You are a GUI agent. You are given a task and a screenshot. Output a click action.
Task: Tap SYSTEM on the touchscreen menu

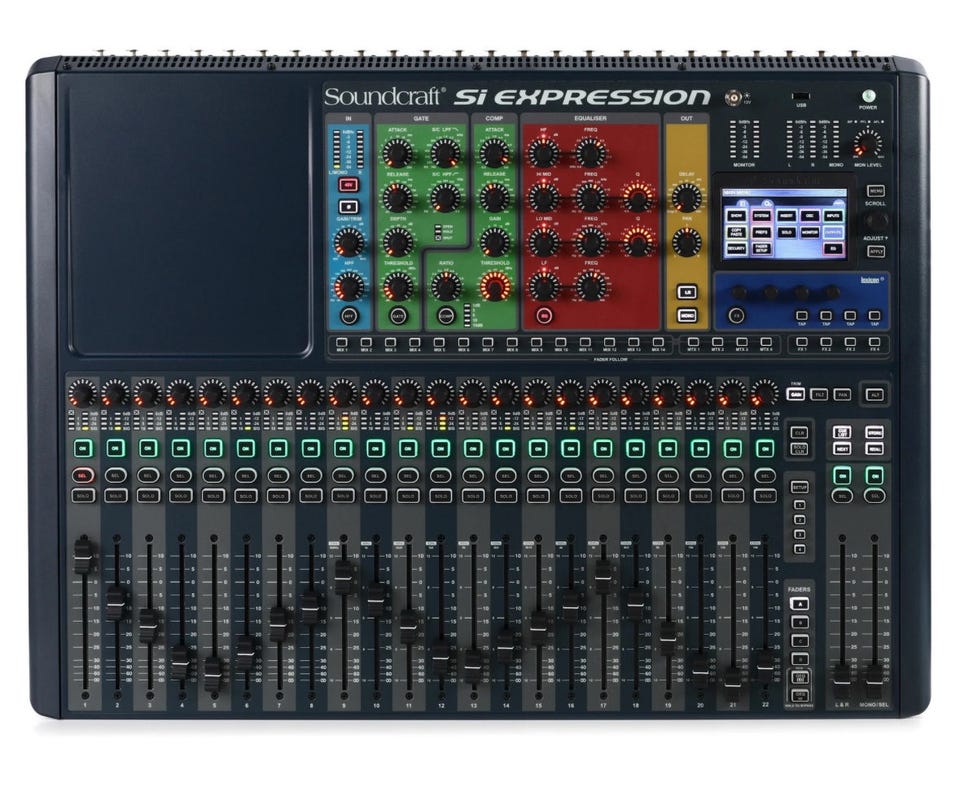(762, 214)
